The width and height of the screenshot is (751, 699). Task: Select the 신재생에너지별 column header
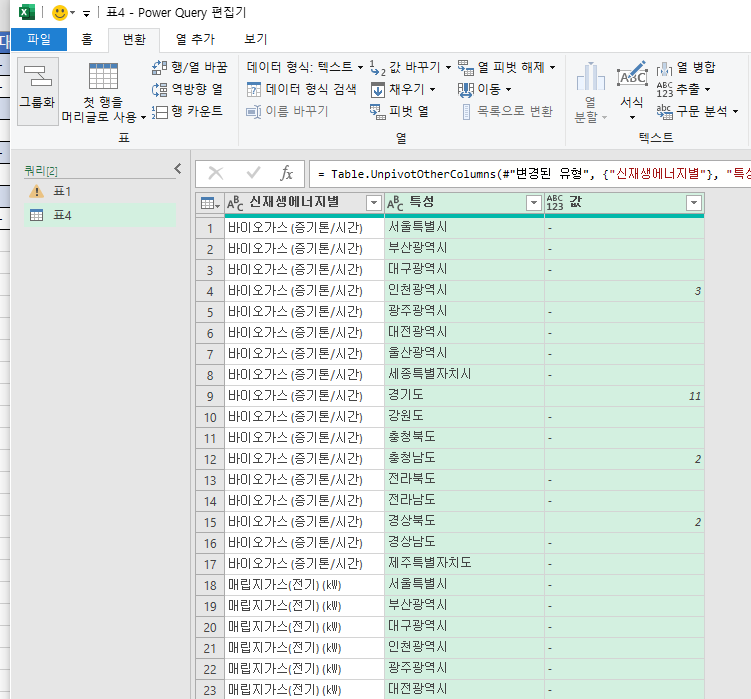pos(304,203)
